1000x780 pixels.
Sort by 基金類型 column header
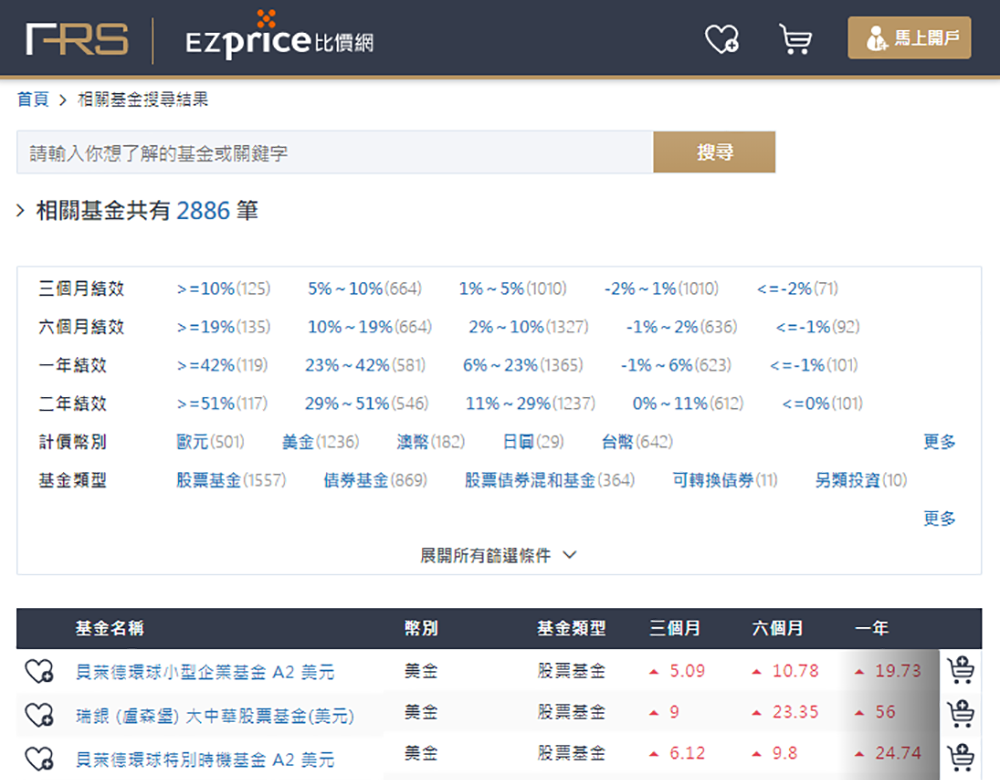(571, 628)
